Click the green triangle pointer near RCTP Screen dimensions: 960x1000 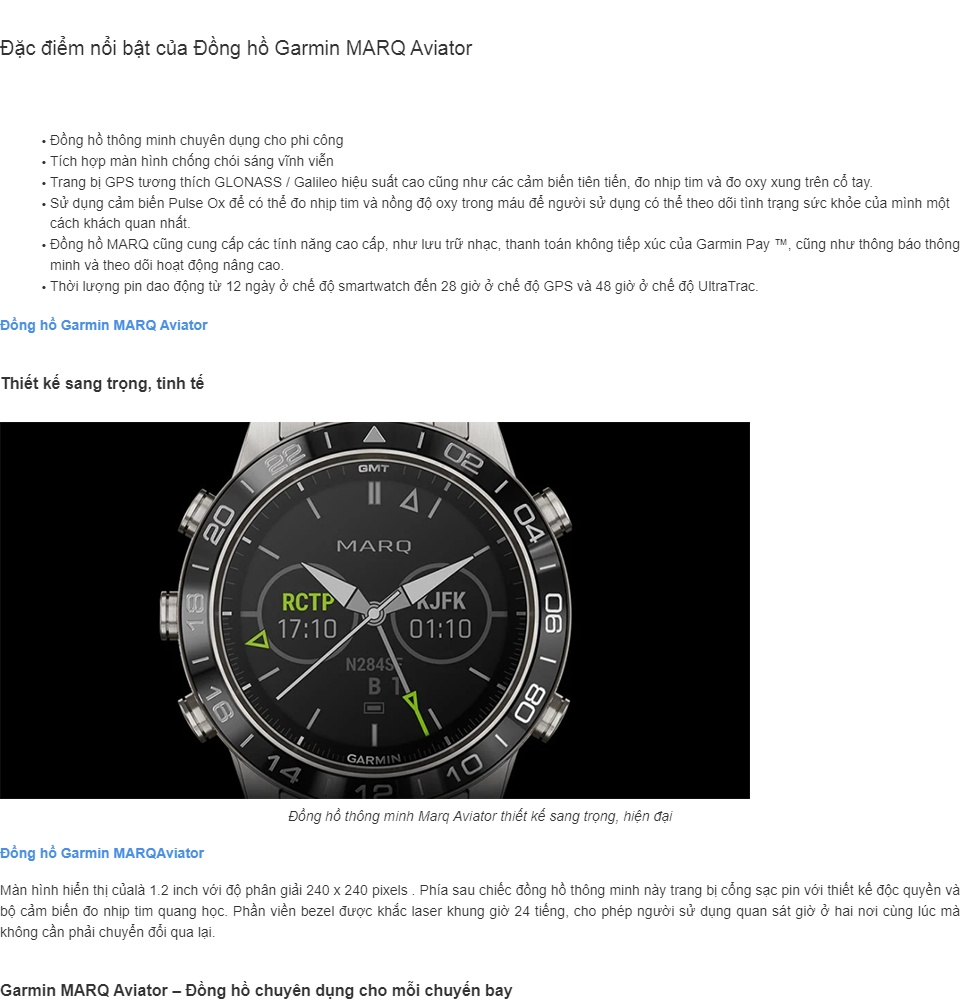point(258,639)
